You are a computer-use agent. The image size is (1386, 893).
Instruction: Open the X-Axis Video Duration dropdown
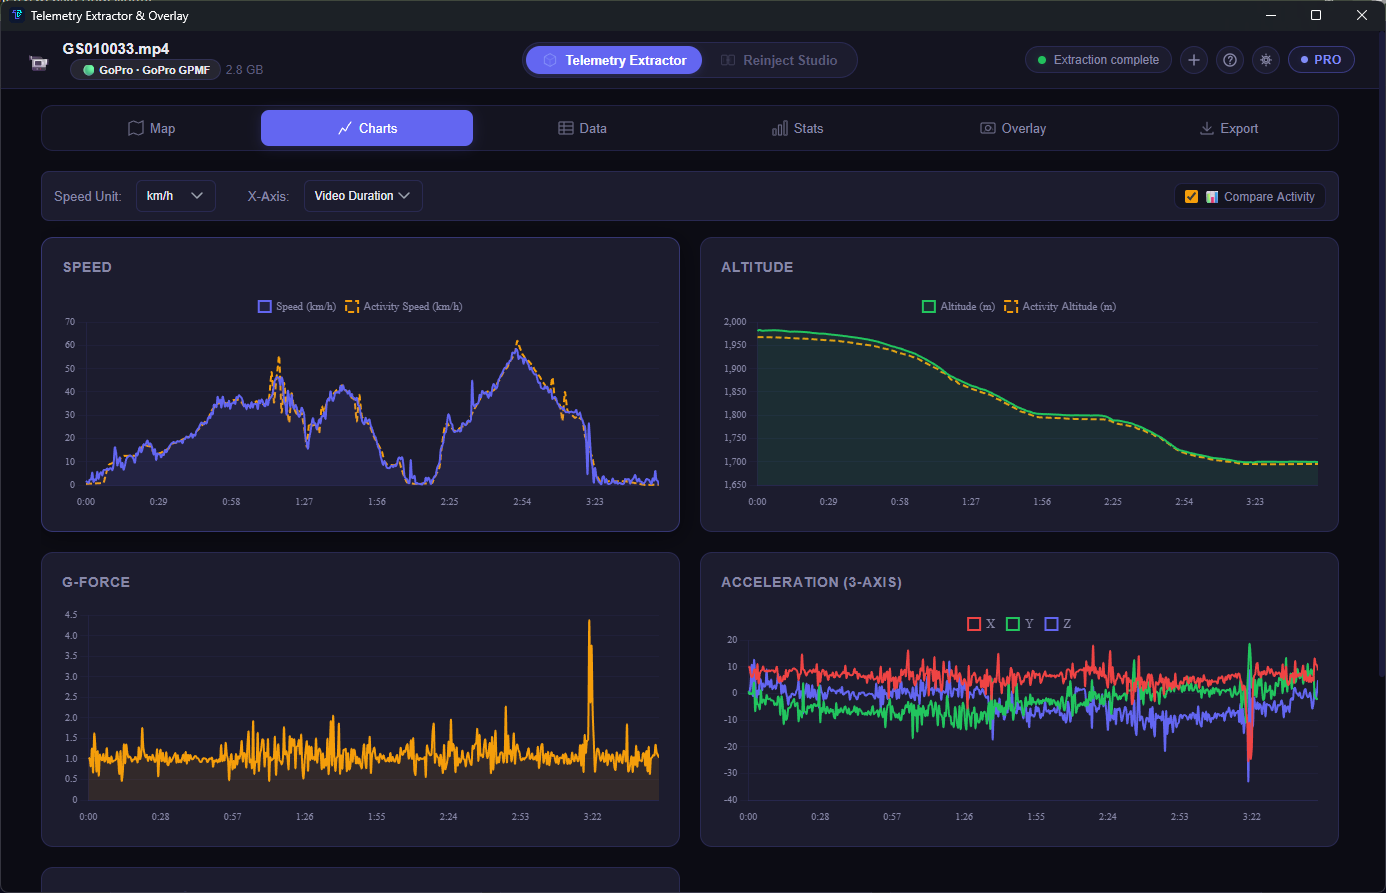coord(363,196)
